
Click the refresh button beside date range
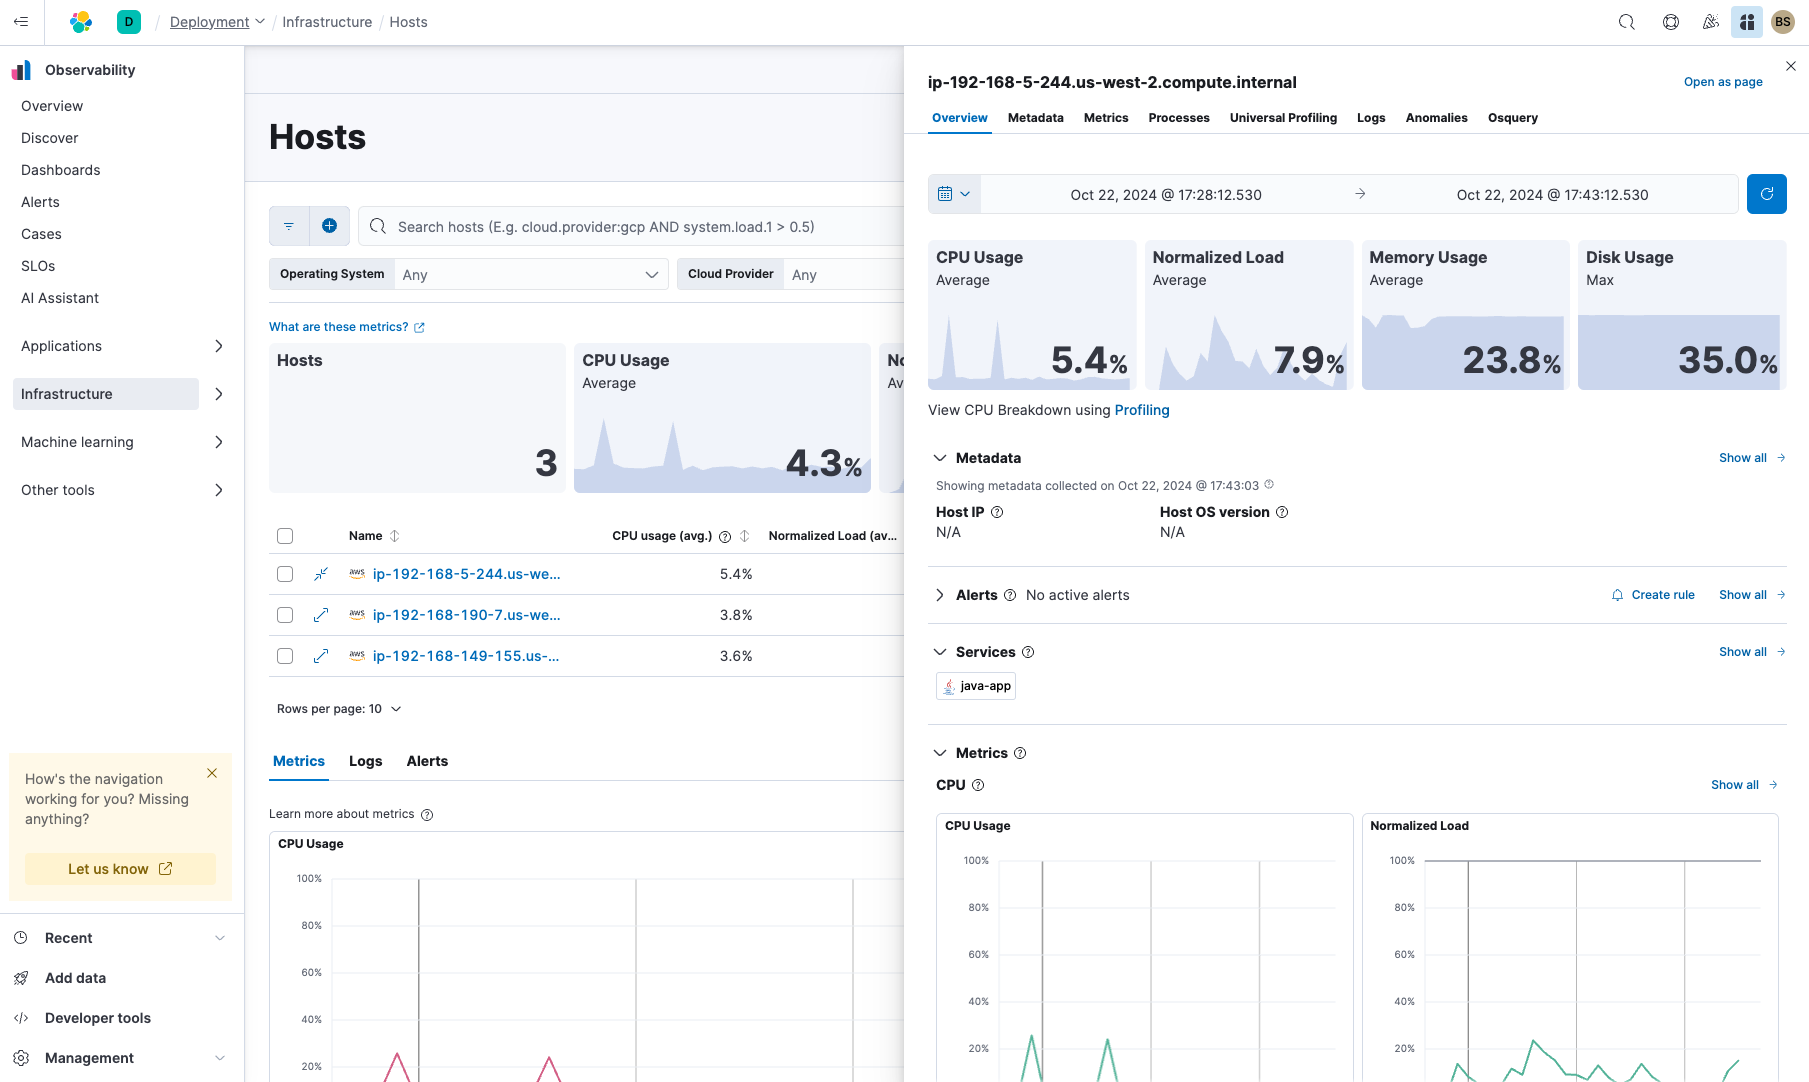click(1766, 194)
